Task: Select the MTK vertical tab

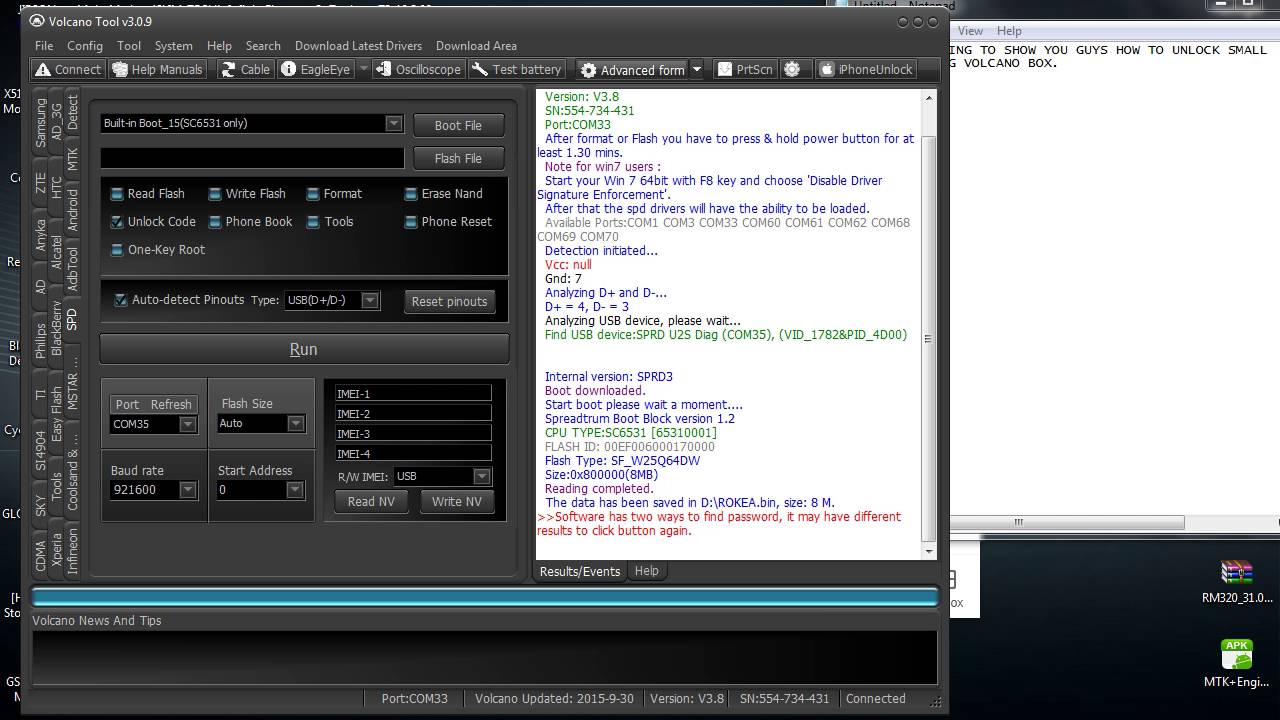Action: [72, 160]
